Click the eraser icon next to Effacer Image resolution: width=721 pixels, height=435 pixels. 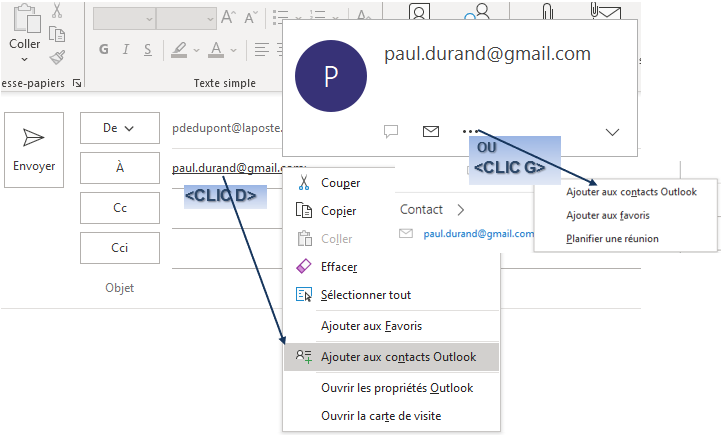pos(303,266)
